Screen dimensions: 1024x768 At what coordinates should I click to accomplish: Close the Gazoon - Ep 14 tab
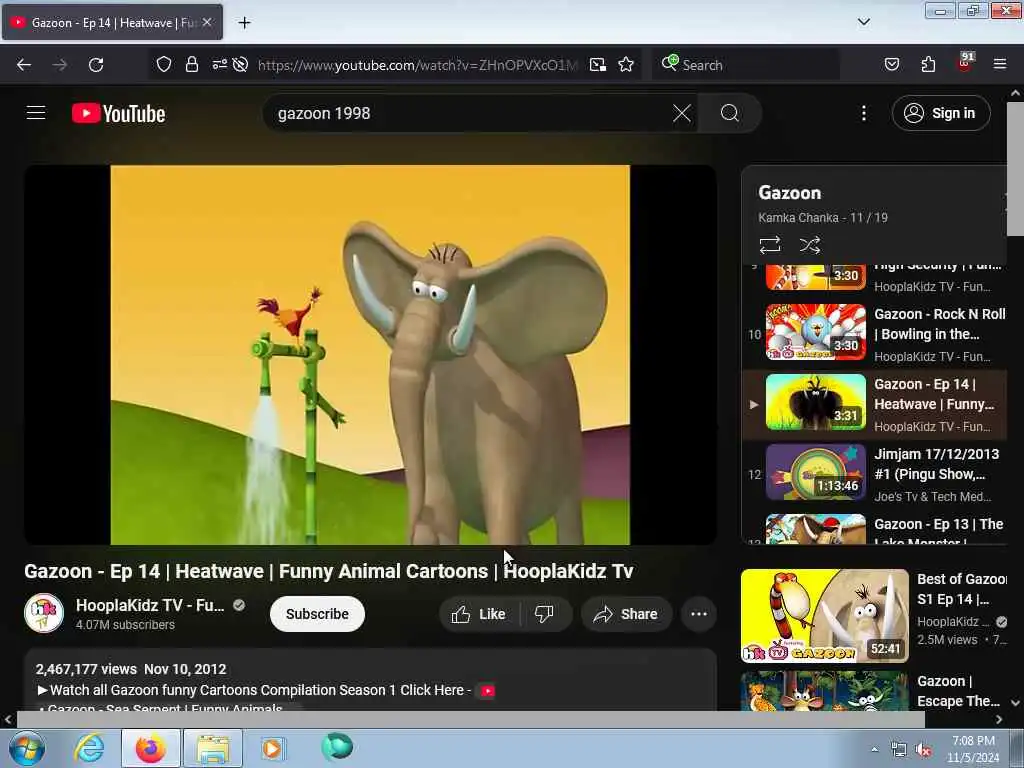(207, 22)
